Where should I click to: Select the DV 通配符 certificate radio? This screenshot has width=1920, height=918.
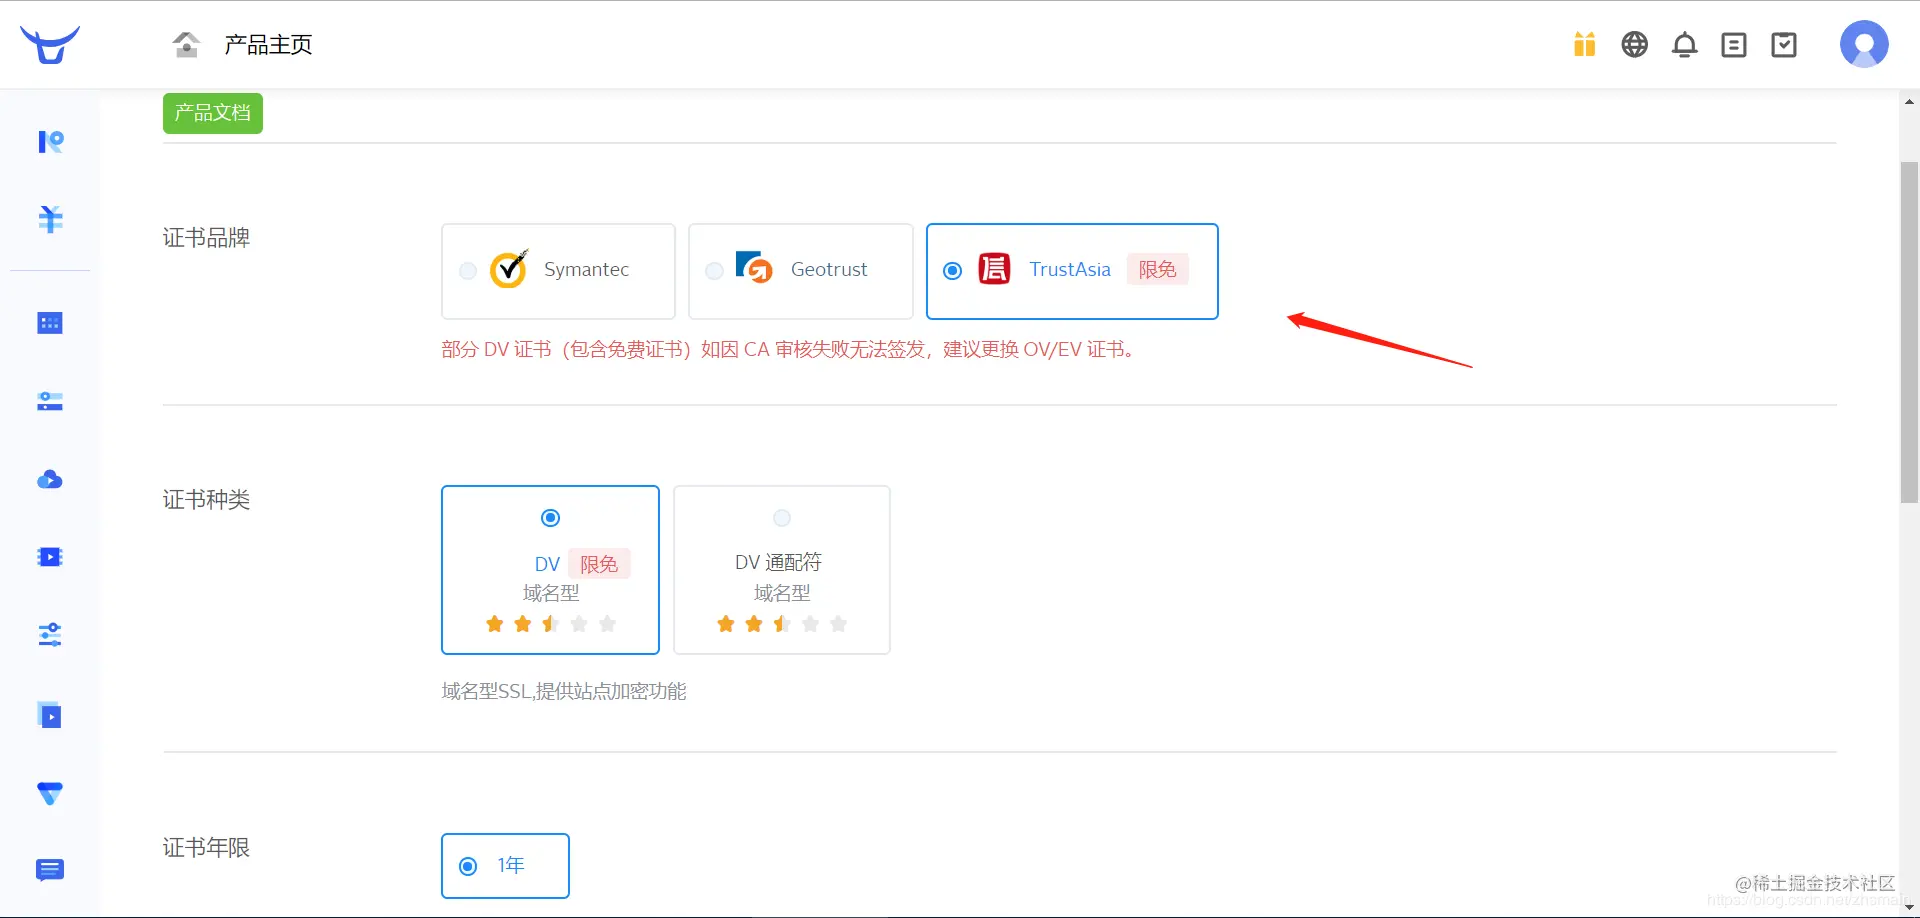pos(782,518)
